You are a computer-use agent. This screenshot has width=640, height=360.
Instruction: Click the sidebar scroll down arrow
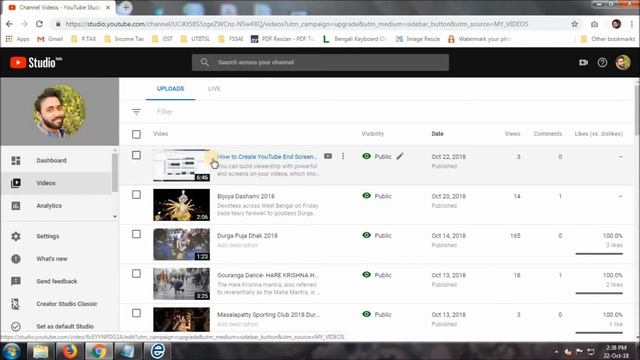pos(115,216)
